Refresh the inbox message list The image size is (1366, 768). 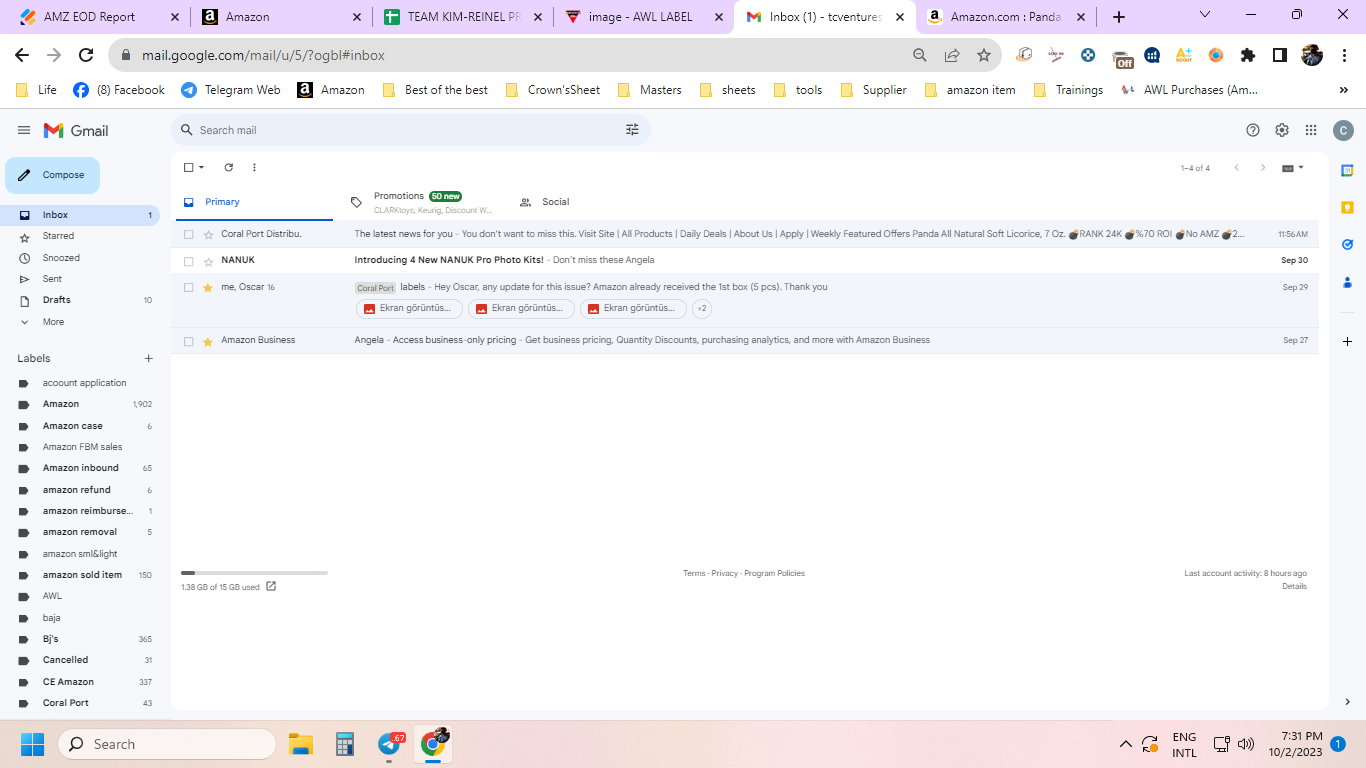228,167
